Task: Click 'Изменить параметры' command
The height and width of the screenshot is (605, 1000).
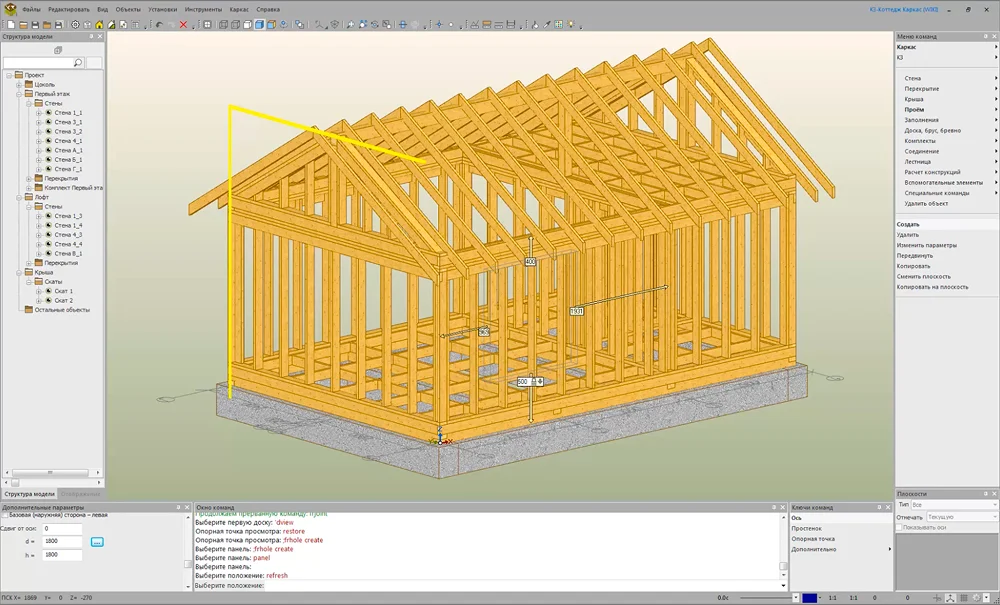Action: (x=926, y=245)
